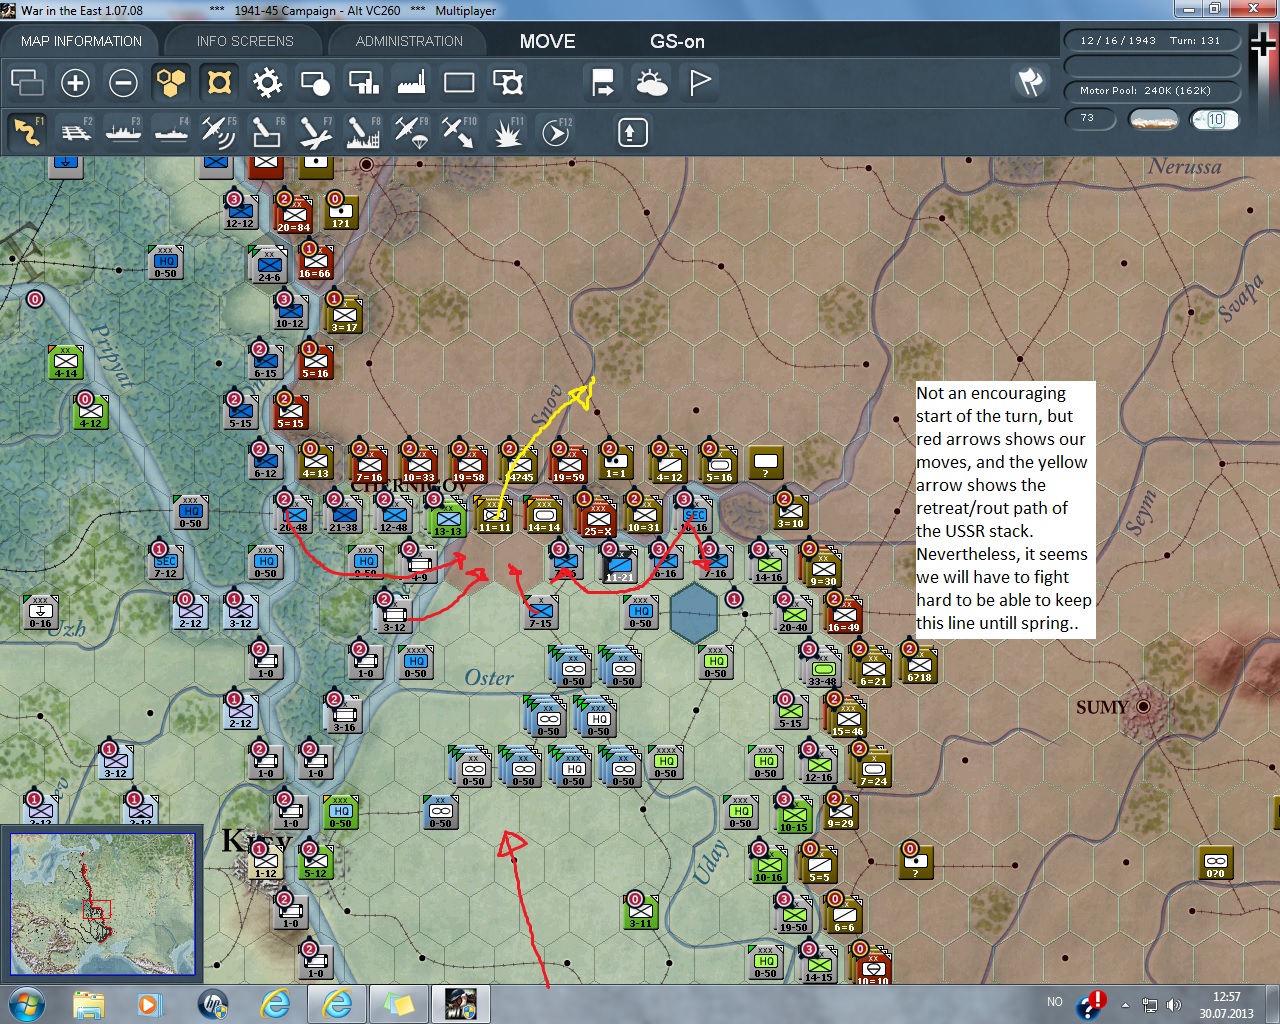The image size is (1280, 1024).
Task: Click the date and Turn 131 display
Action: click(x=1151, y=41)
